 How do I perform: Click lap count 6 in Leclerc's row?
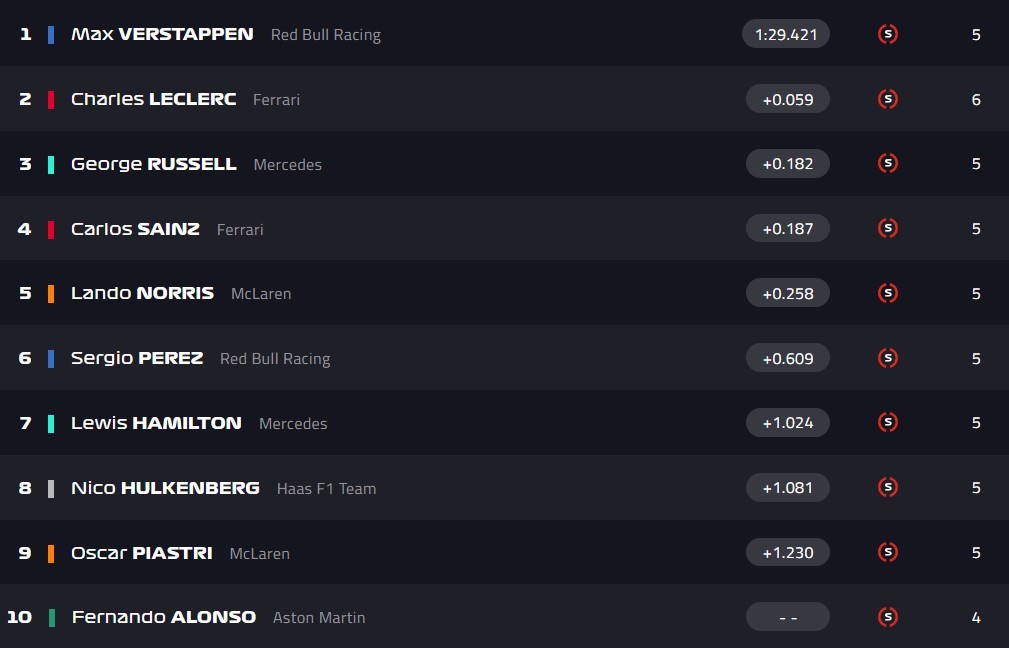point(976,99)
